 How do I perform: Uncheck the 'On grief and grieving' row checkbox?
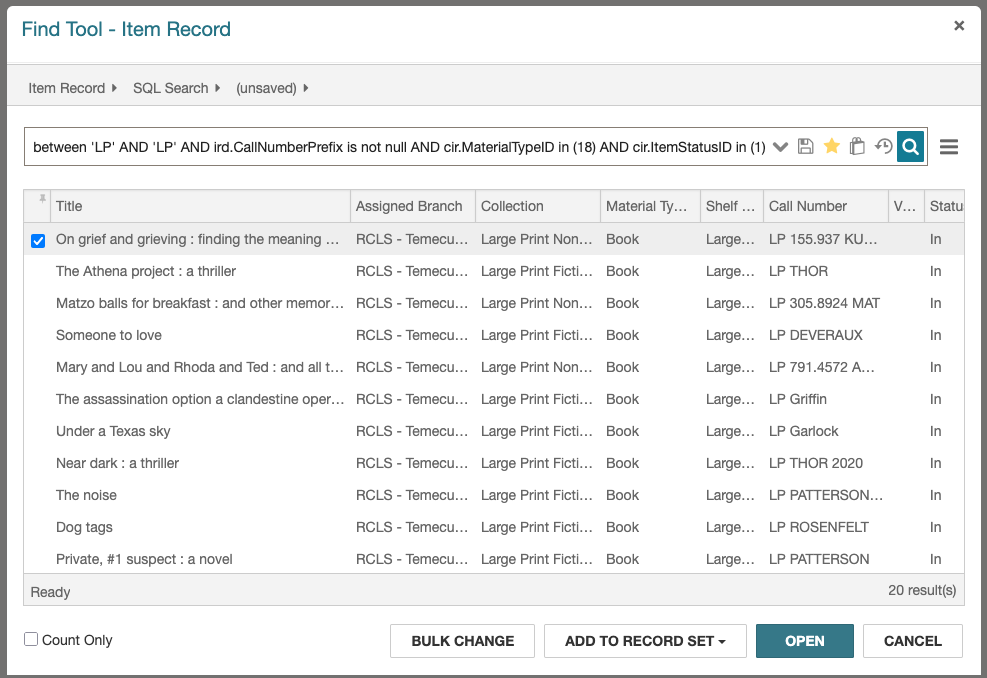[38, 240]
